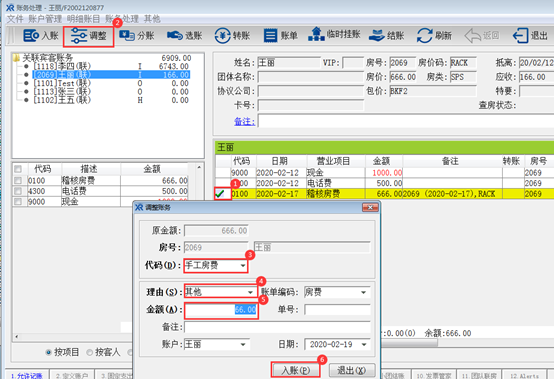Viewport: 554px width, 379px height.
Task: Switch to the 11.团队联房 tab
Action: pos(479,375)
